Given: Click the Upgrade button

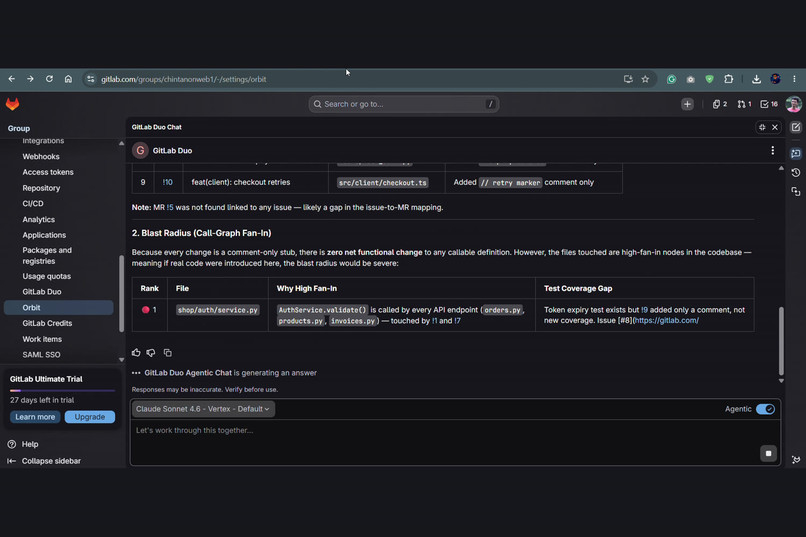Looking at the screenshot, I should tap(89, 417).
